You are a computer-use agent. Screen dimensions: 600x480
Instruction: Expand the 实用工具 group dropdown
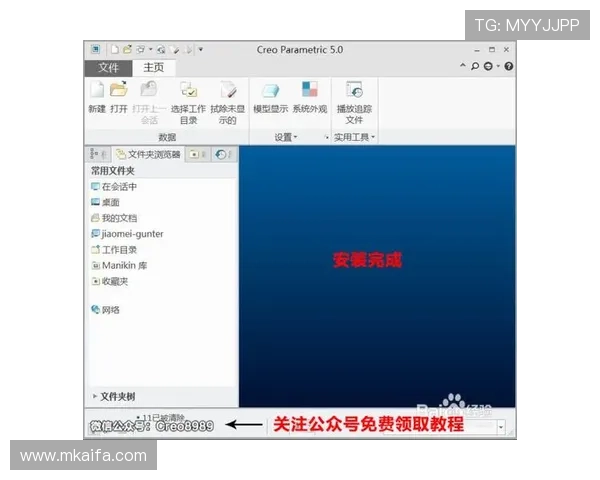(354, 137)
